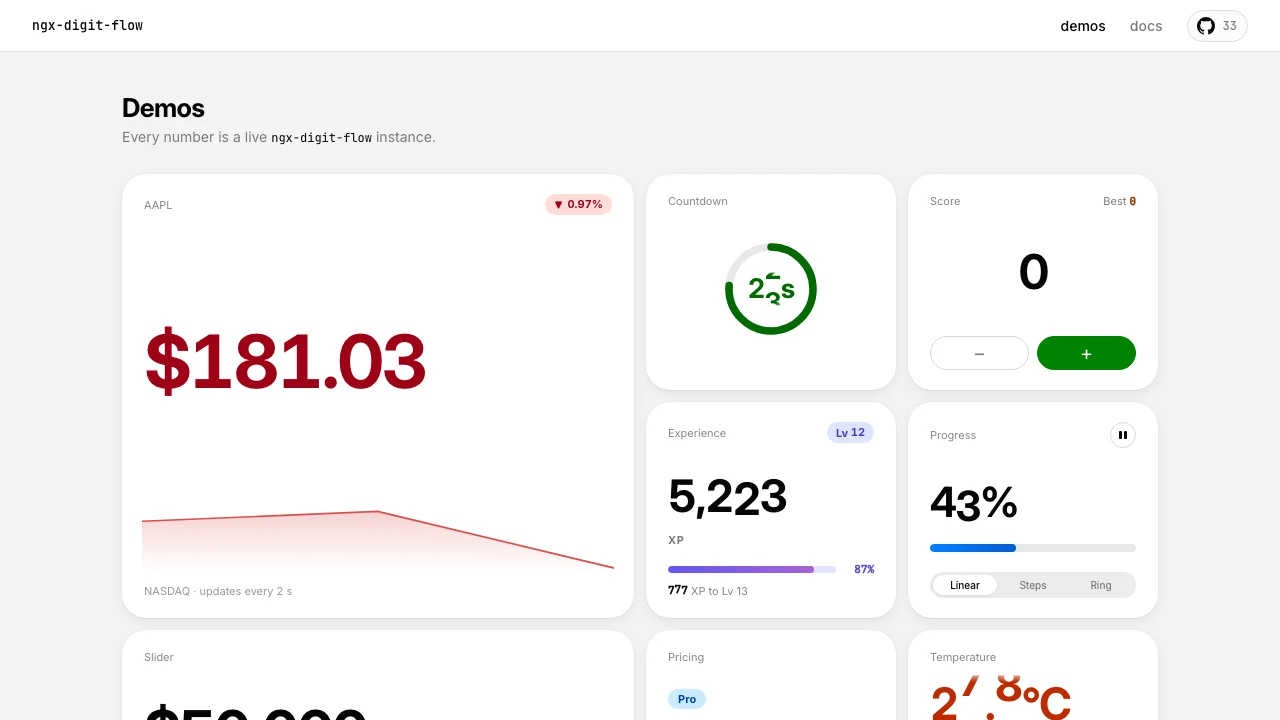Open the demos navigation link
1280x720 pixels.
pyautogui.click(x=1083, y=26)
